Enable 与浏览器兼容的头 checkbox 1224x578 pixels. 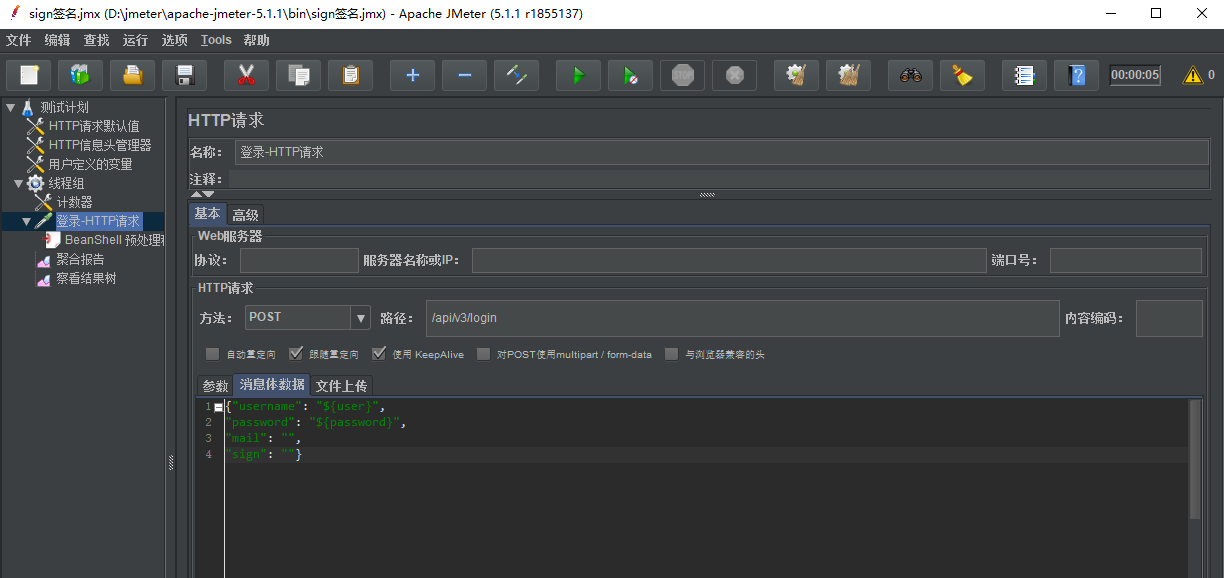click(x=672, y=354)
